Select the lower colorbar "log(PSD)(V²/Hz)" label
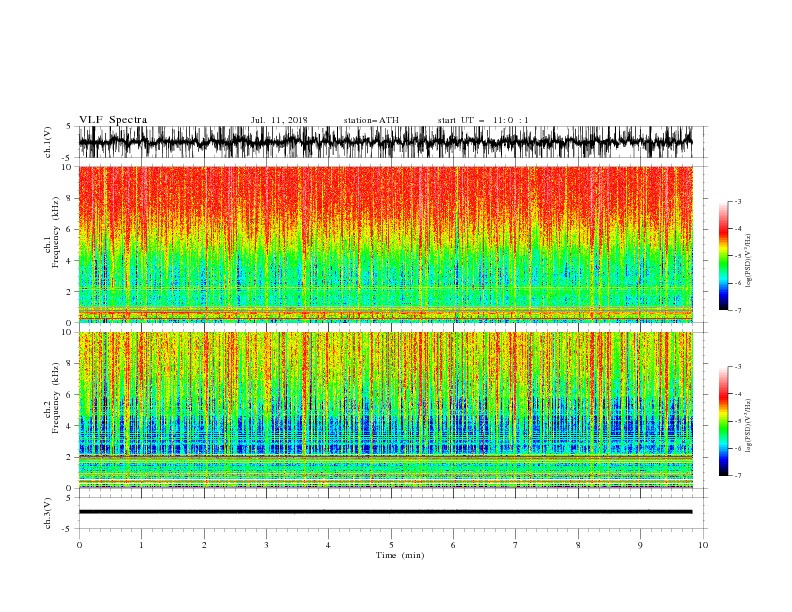The width and height of the screenshot is (792, 612). pyautogui.click(x=748, y=426)
